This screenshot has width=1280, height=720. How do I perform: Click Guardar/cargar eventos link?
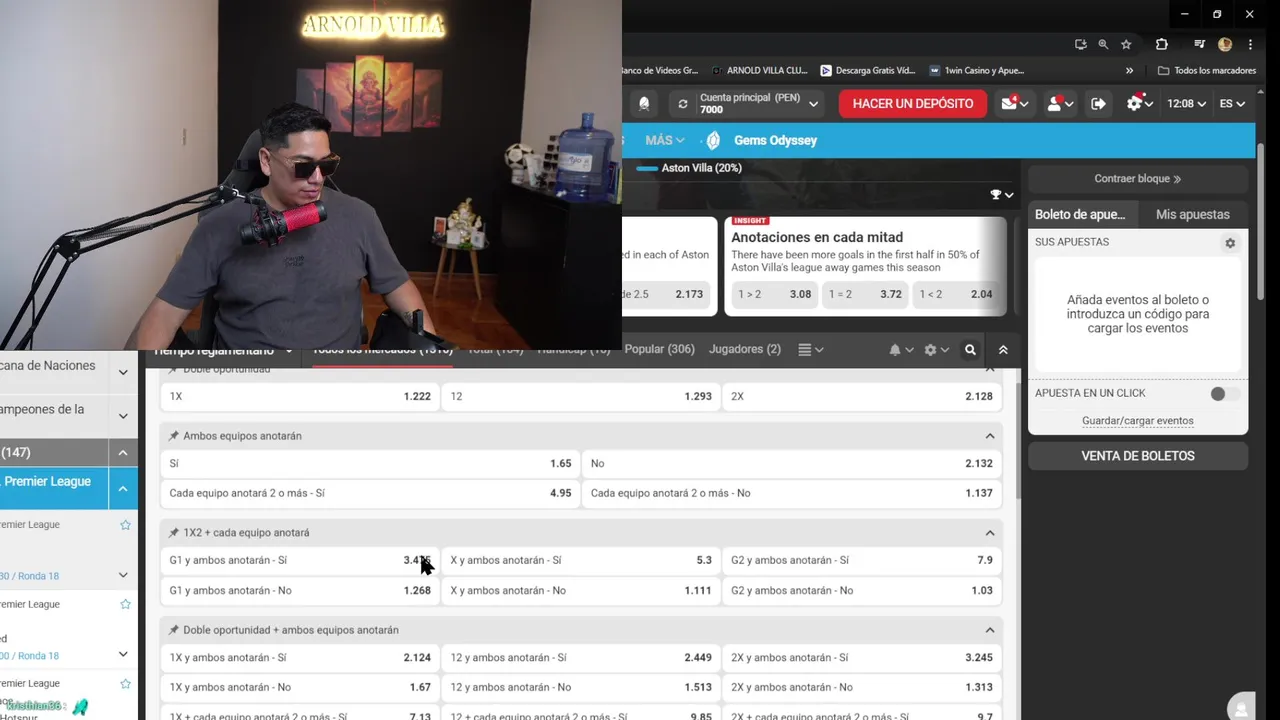tap(1138, 421)
